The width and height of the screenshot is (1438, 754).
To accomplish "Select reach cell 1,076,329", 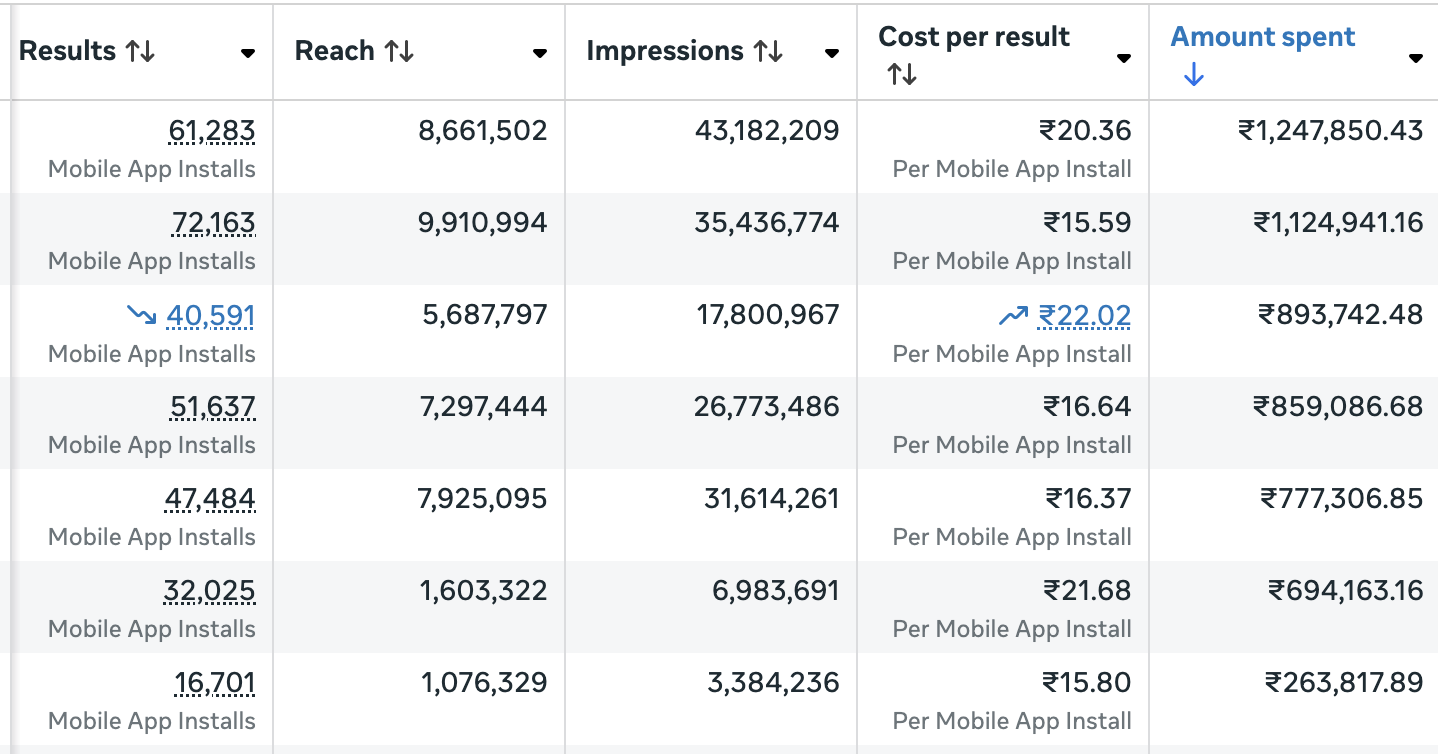I will point(484,683).
